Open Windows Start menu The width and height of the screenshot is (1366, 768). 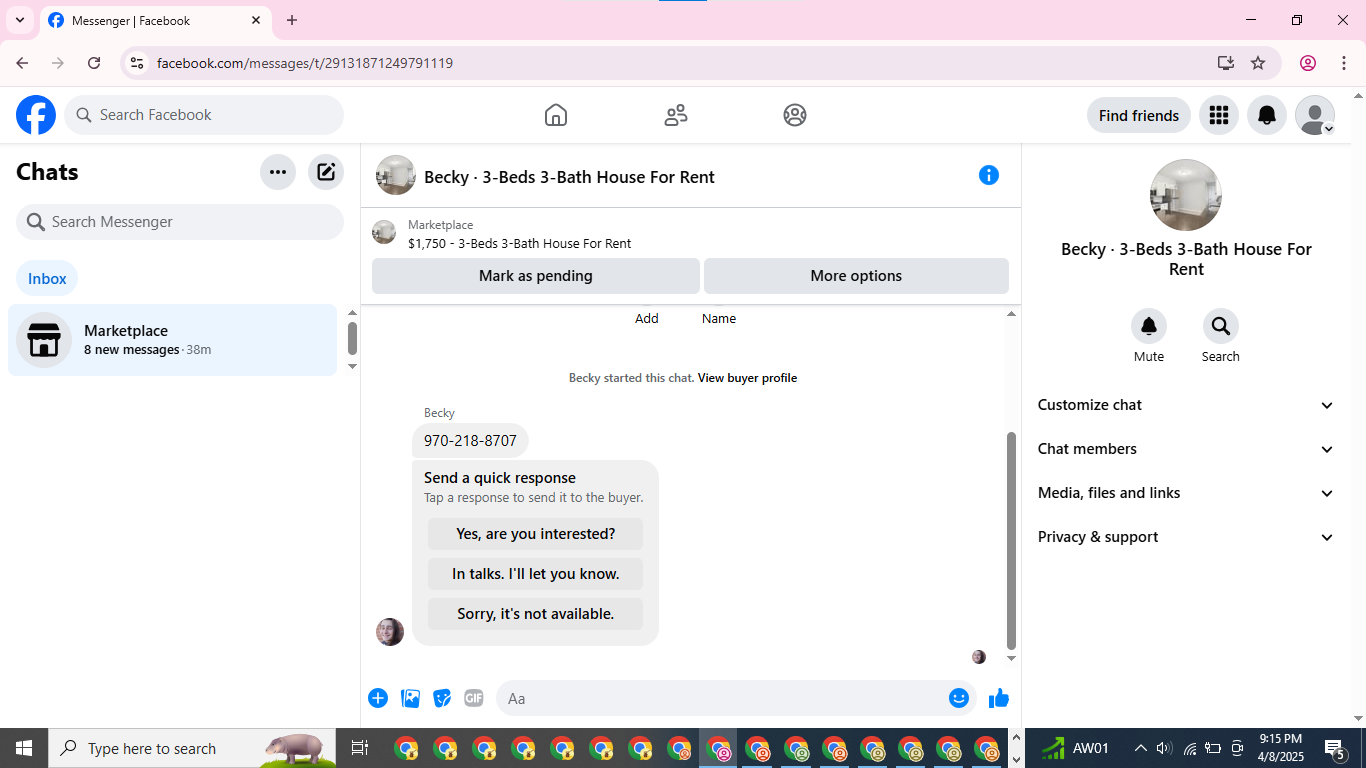click(24, 748)
